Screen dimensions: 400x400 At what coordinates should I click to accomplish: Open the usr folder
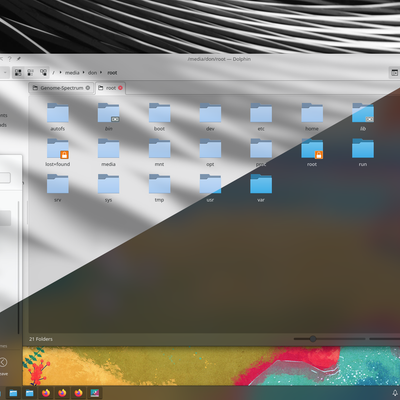[210, 188]
